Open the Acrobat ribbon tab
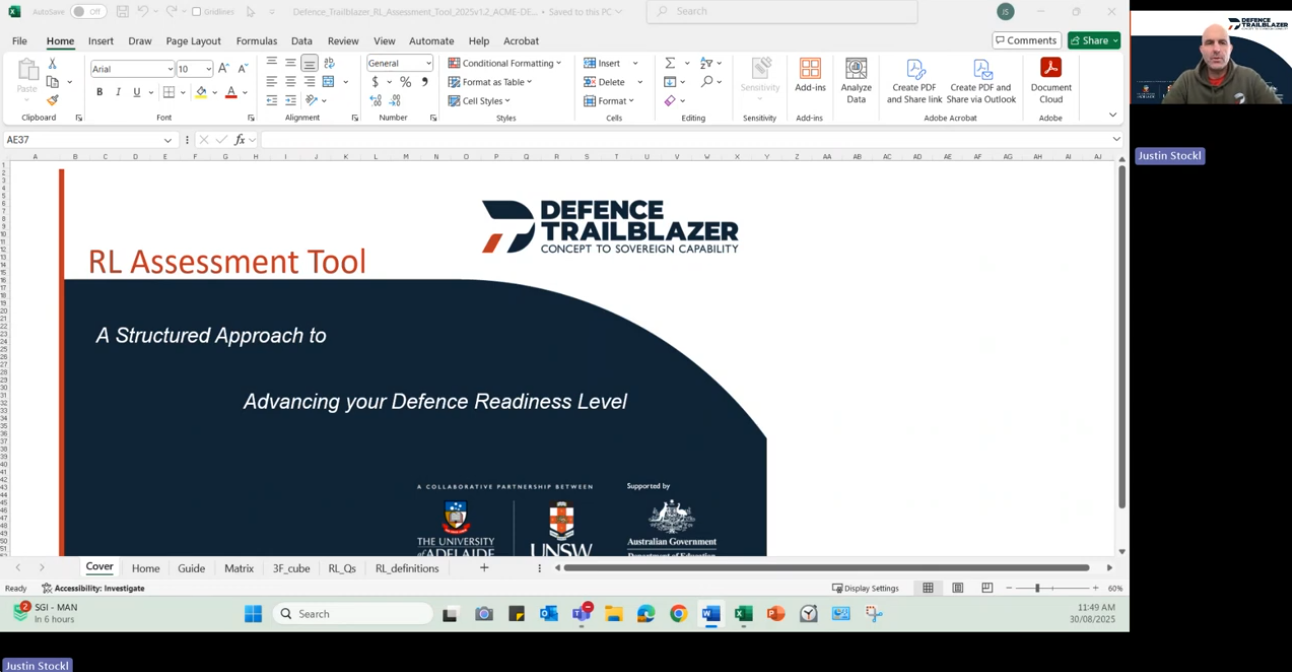 [521, 41]
